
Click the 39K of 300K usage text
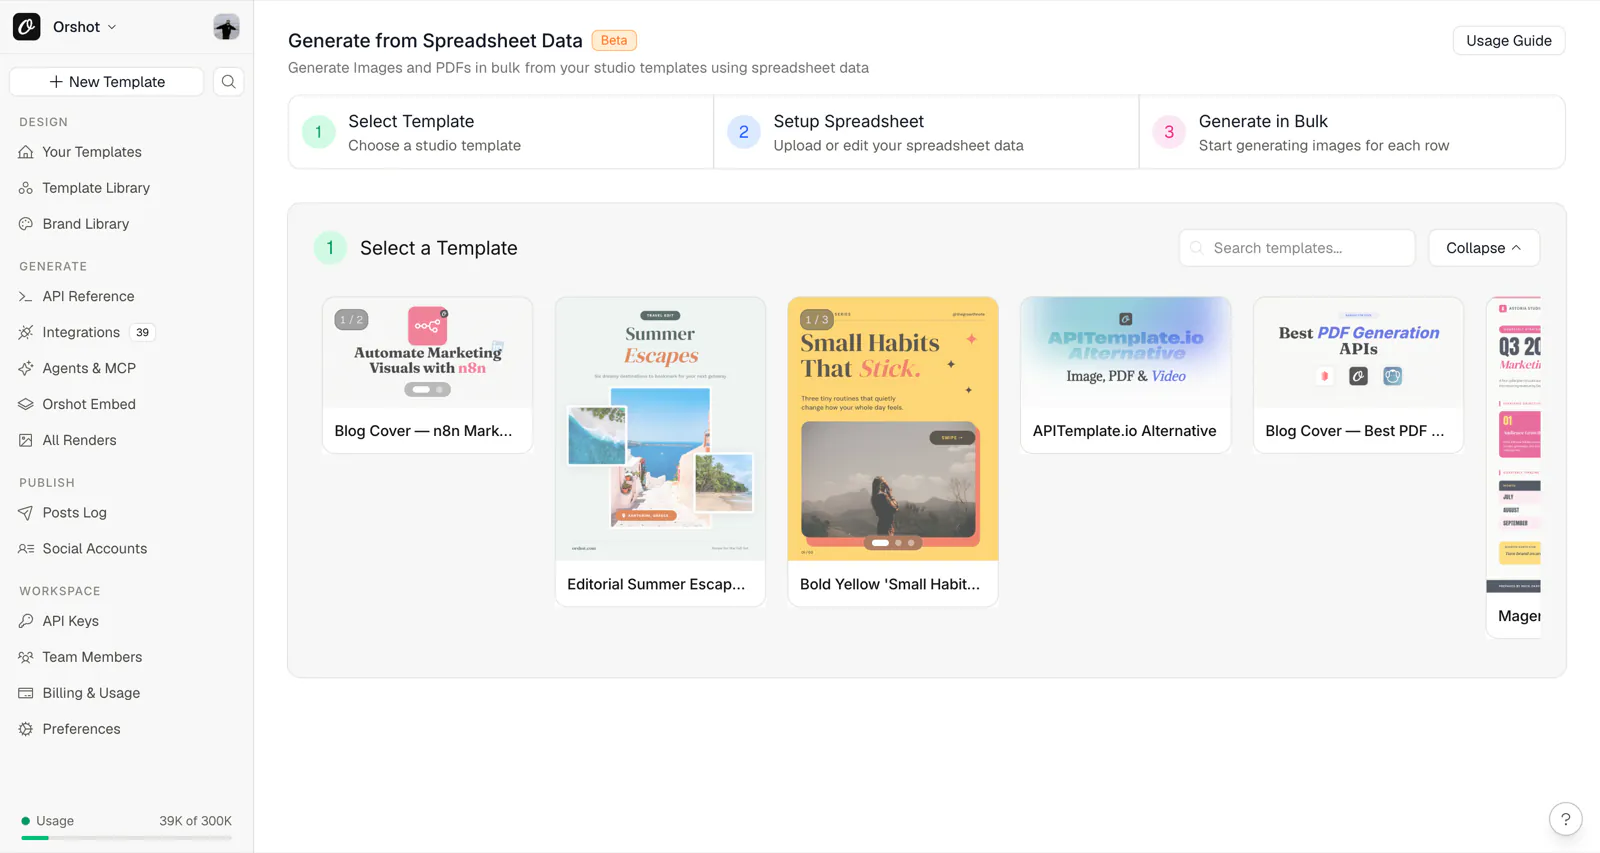(x=195, y=821)
